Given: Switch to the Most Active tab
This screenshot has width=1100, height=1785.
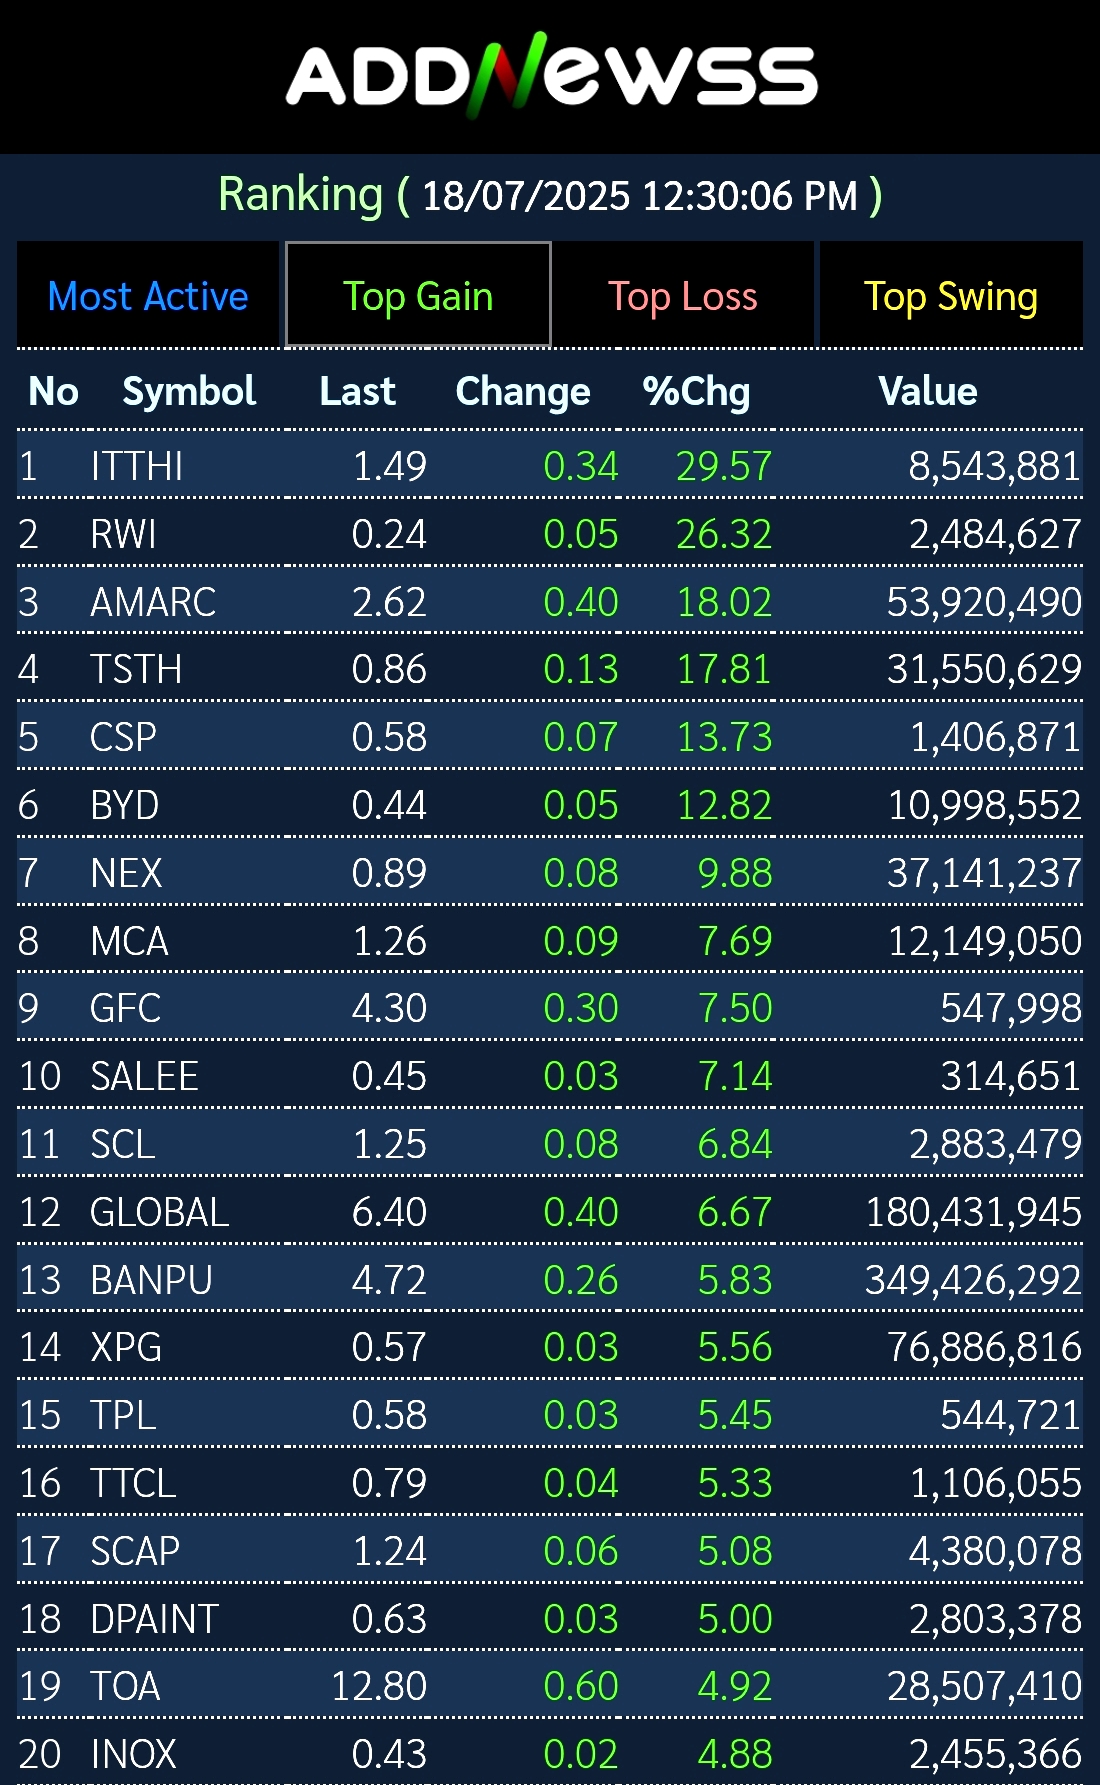Looking at the screenshot, I should pyautogui.click(x=148, y=296).
